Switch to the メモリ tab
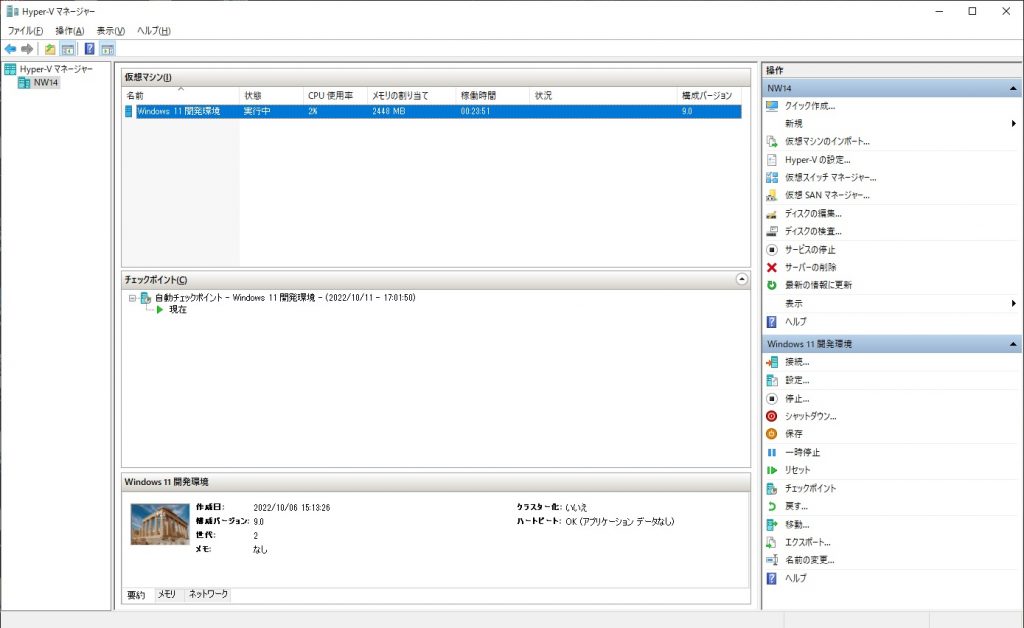Image resolution: width=1024 pixels, height=628 pixels. [x=167, y=594]
